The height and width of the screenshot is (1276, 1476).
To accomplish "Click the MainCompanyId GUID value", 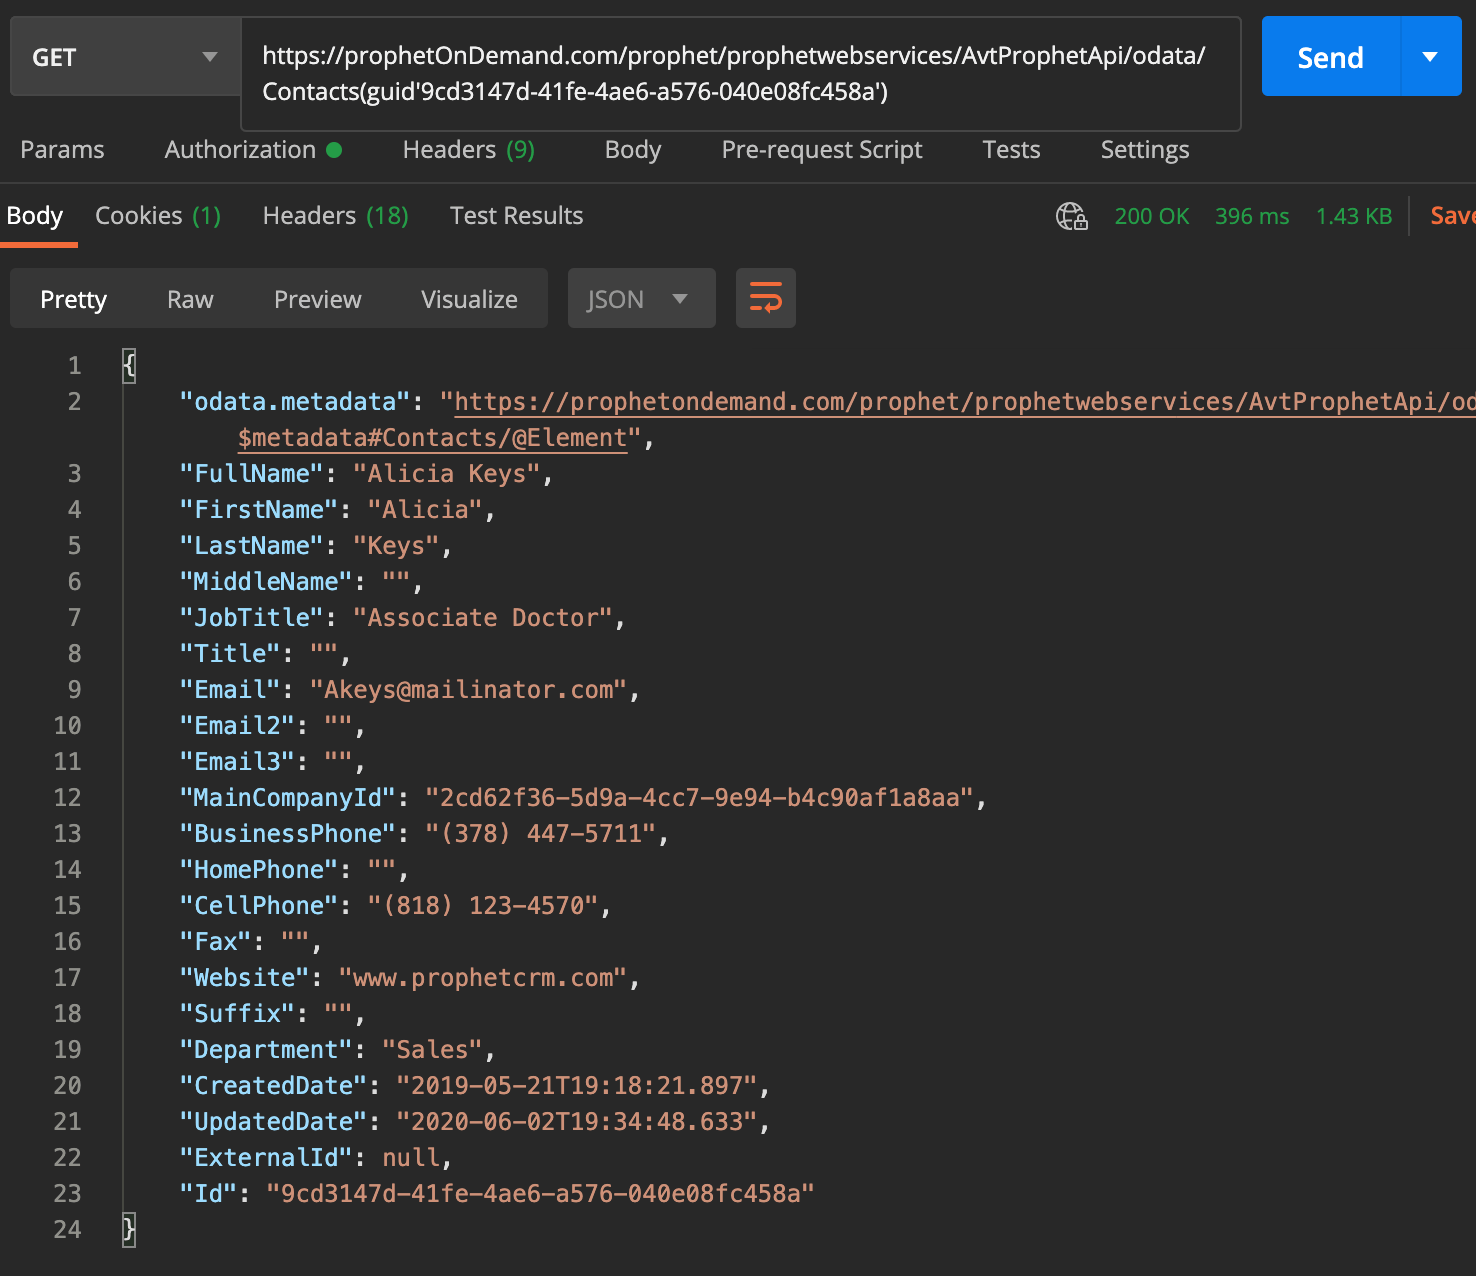I will point(700,798).
